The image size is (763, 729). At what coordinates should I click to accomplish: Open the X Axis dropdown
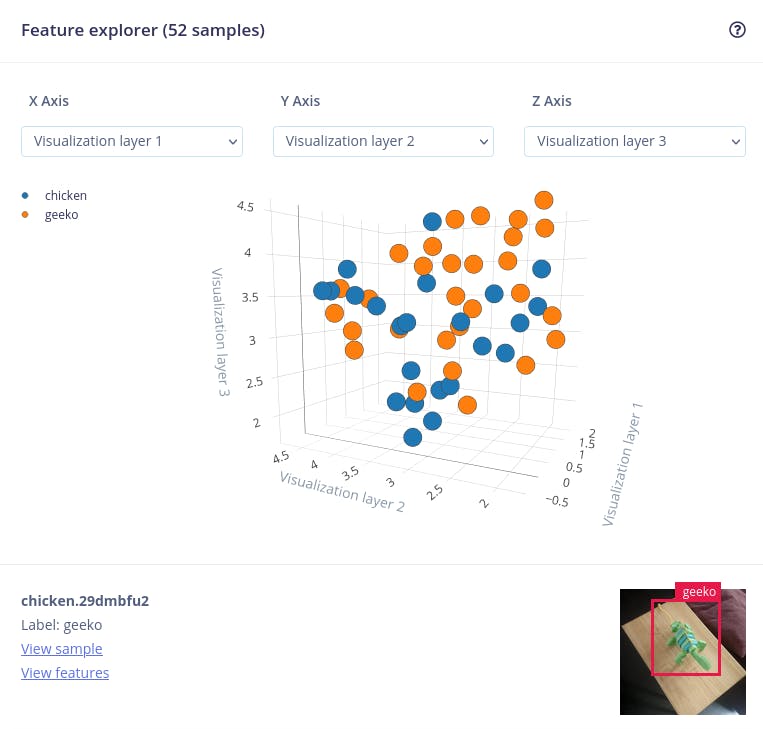tap(131, 141)
